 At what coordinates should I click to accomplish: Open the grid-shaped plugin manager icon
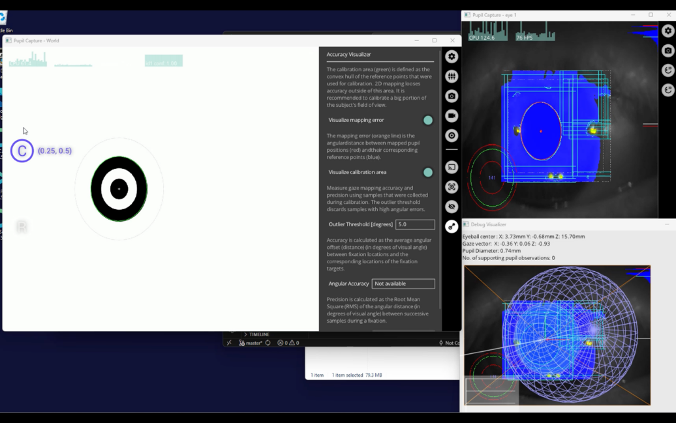[451, 76]
